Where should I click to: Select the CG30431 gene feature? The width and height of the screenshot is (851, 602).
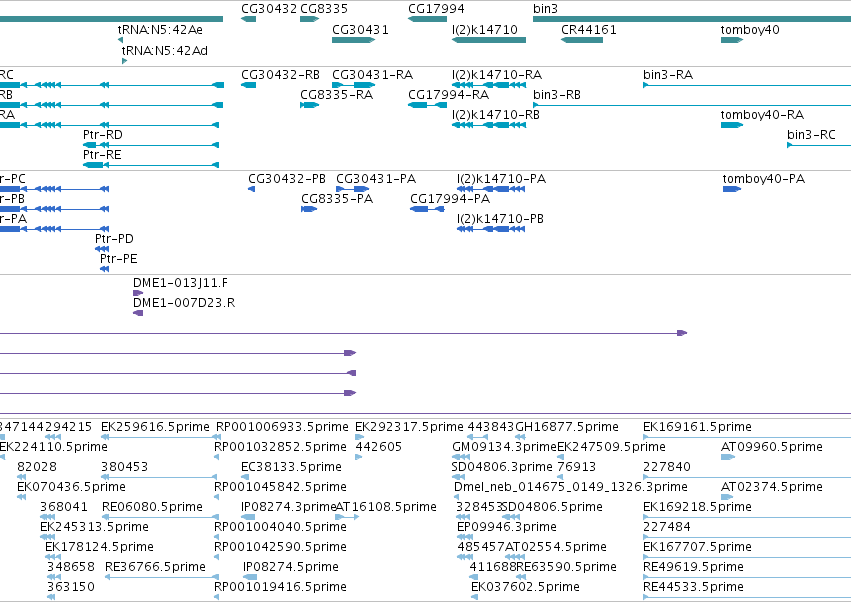(353, 40)
